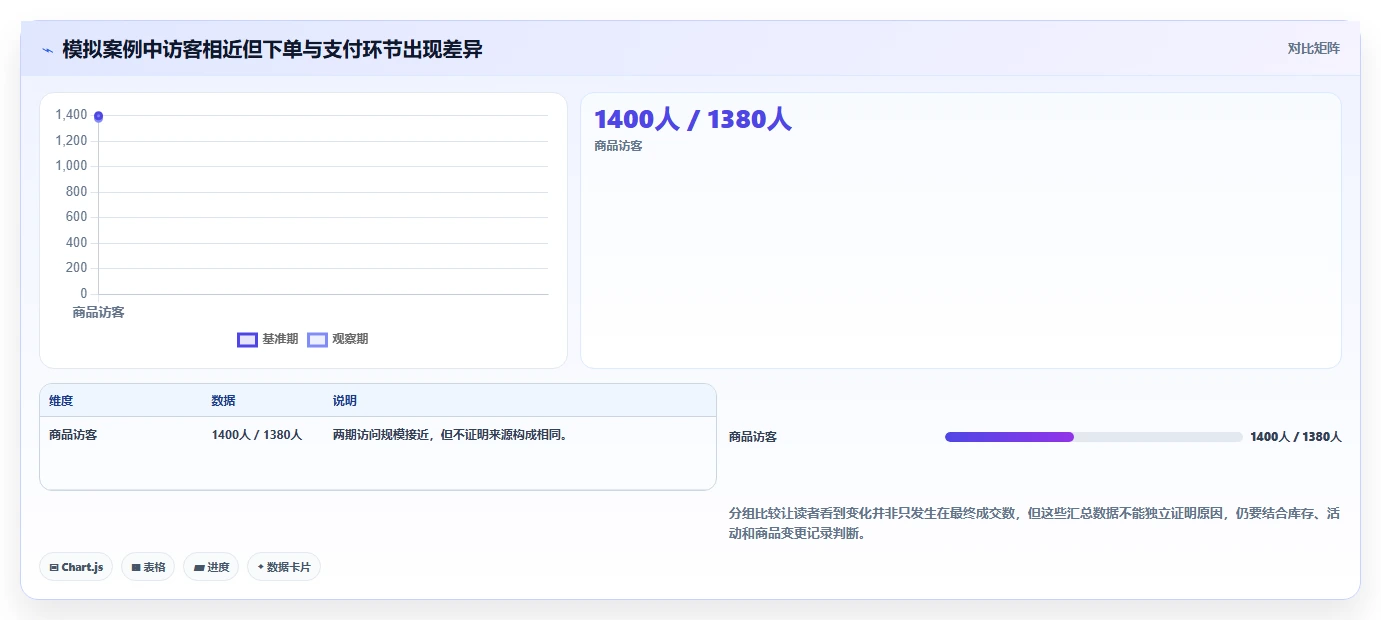This screenshot has height=620, width=1381.
Task: Click the table cell 1400人 / 1380人
Action: (257, 435)
